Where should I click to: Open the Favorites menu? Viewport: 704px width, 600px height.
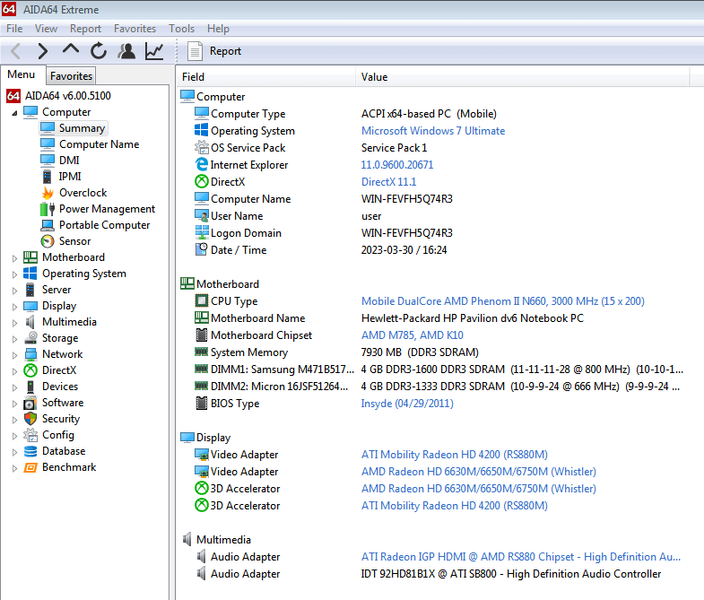135,29
